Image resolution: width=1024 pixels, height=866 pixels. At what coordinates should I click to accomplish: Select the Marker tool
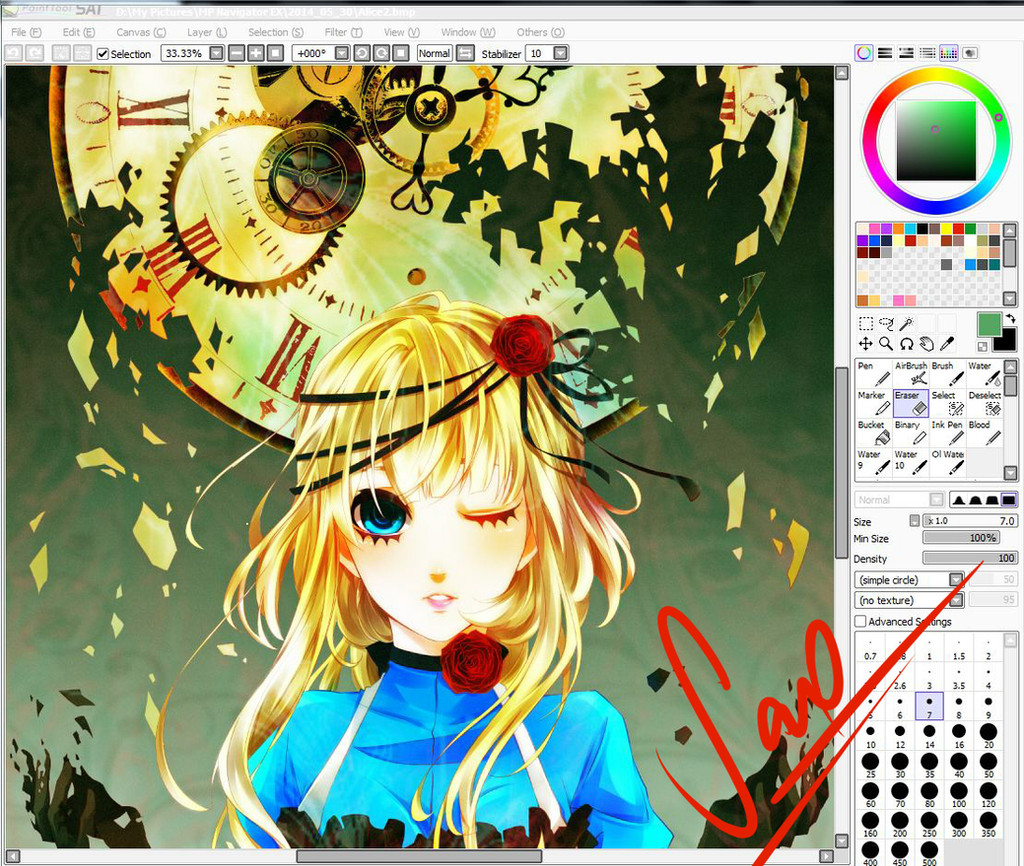(x=874, y=403)
